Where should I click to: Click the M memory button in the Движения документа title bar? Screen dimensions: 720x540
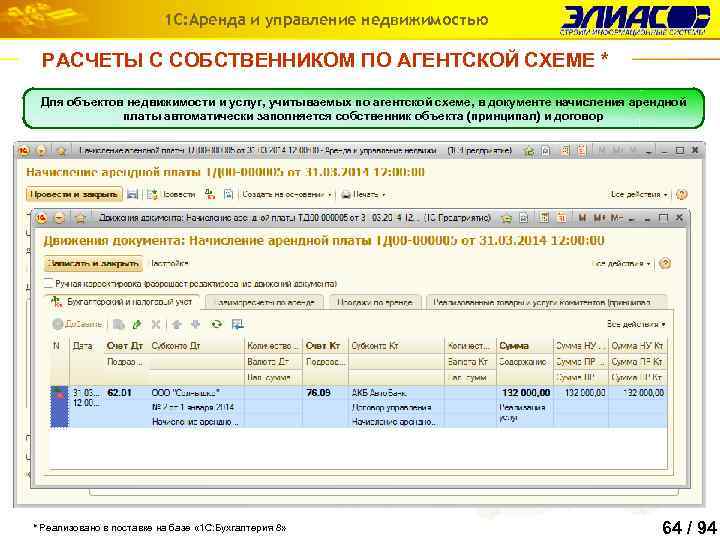click(582, 218)
